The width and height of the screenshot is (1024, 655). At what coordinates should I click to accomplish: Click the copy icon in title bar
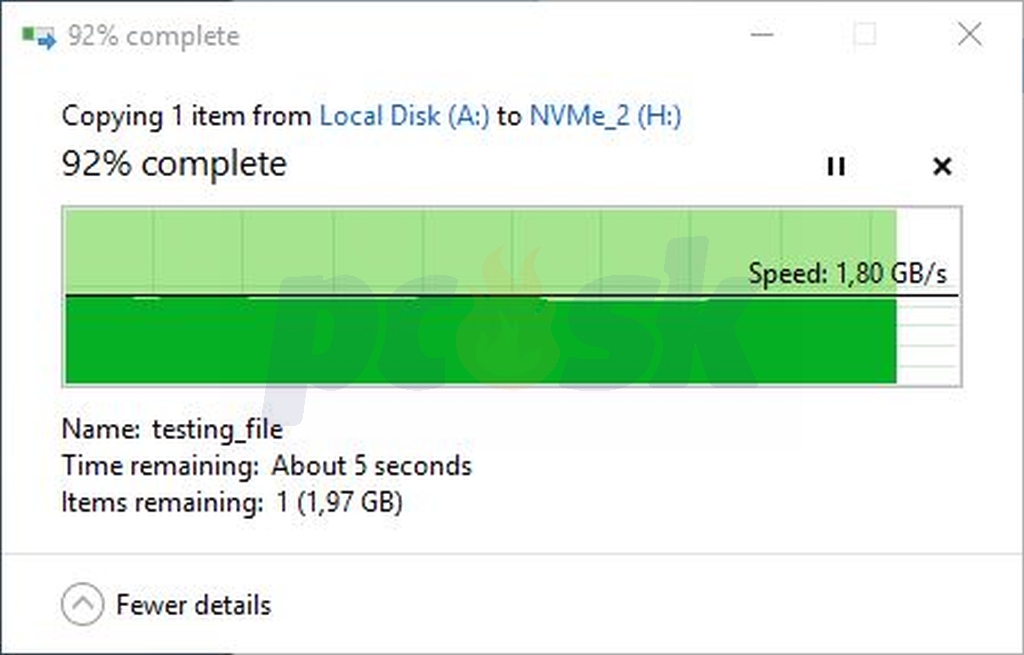(x=39, y=37)
